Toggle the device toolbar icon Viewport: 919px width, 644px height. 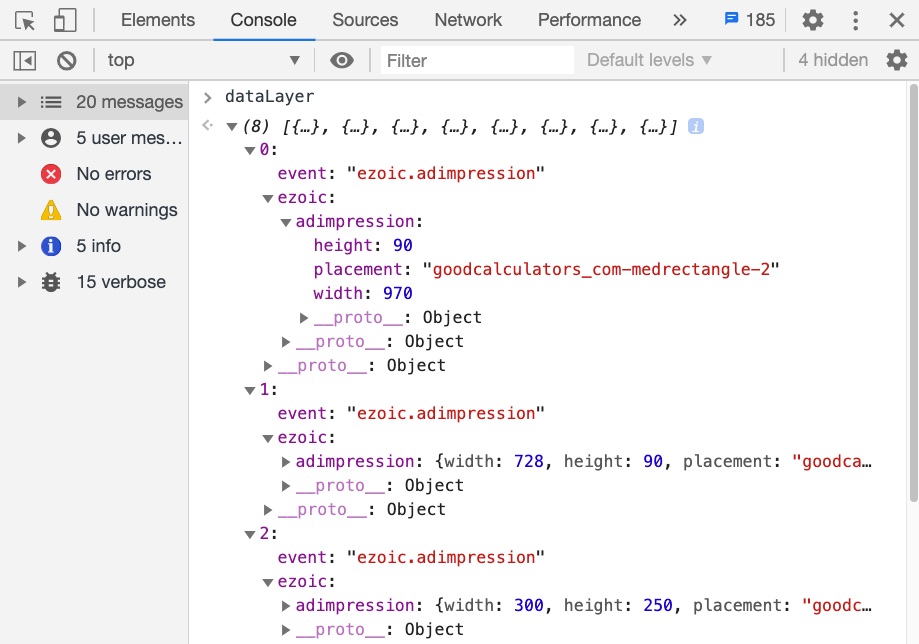pos(65,20)
